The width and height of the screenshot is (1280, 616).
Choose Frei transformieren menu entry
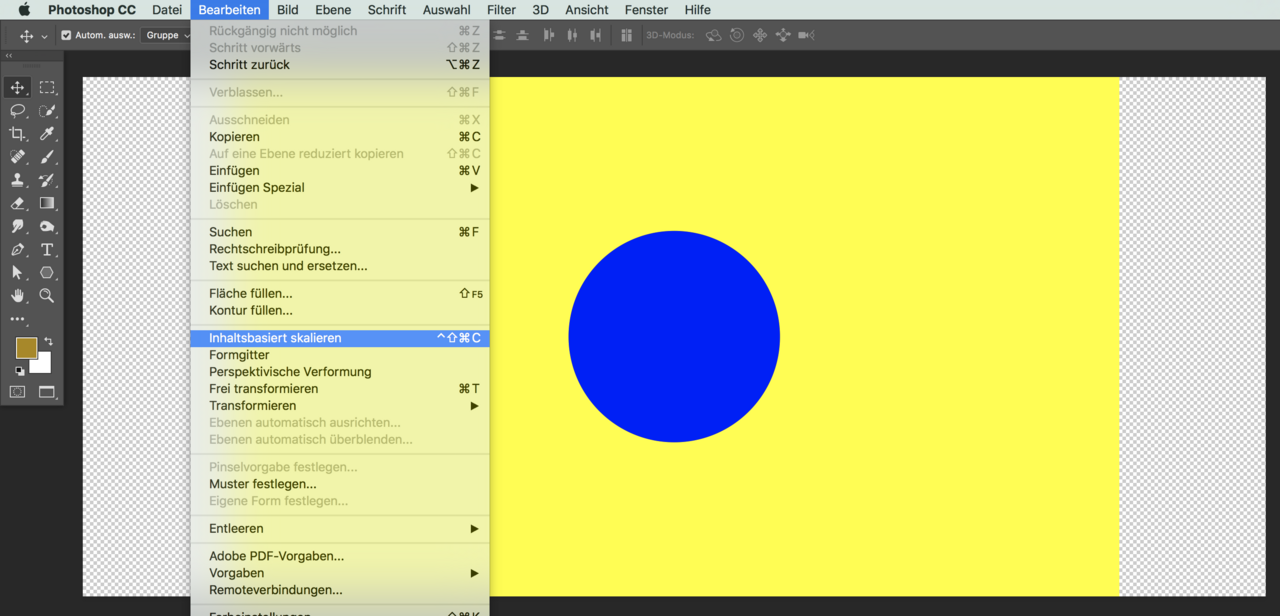click(340, 388)
